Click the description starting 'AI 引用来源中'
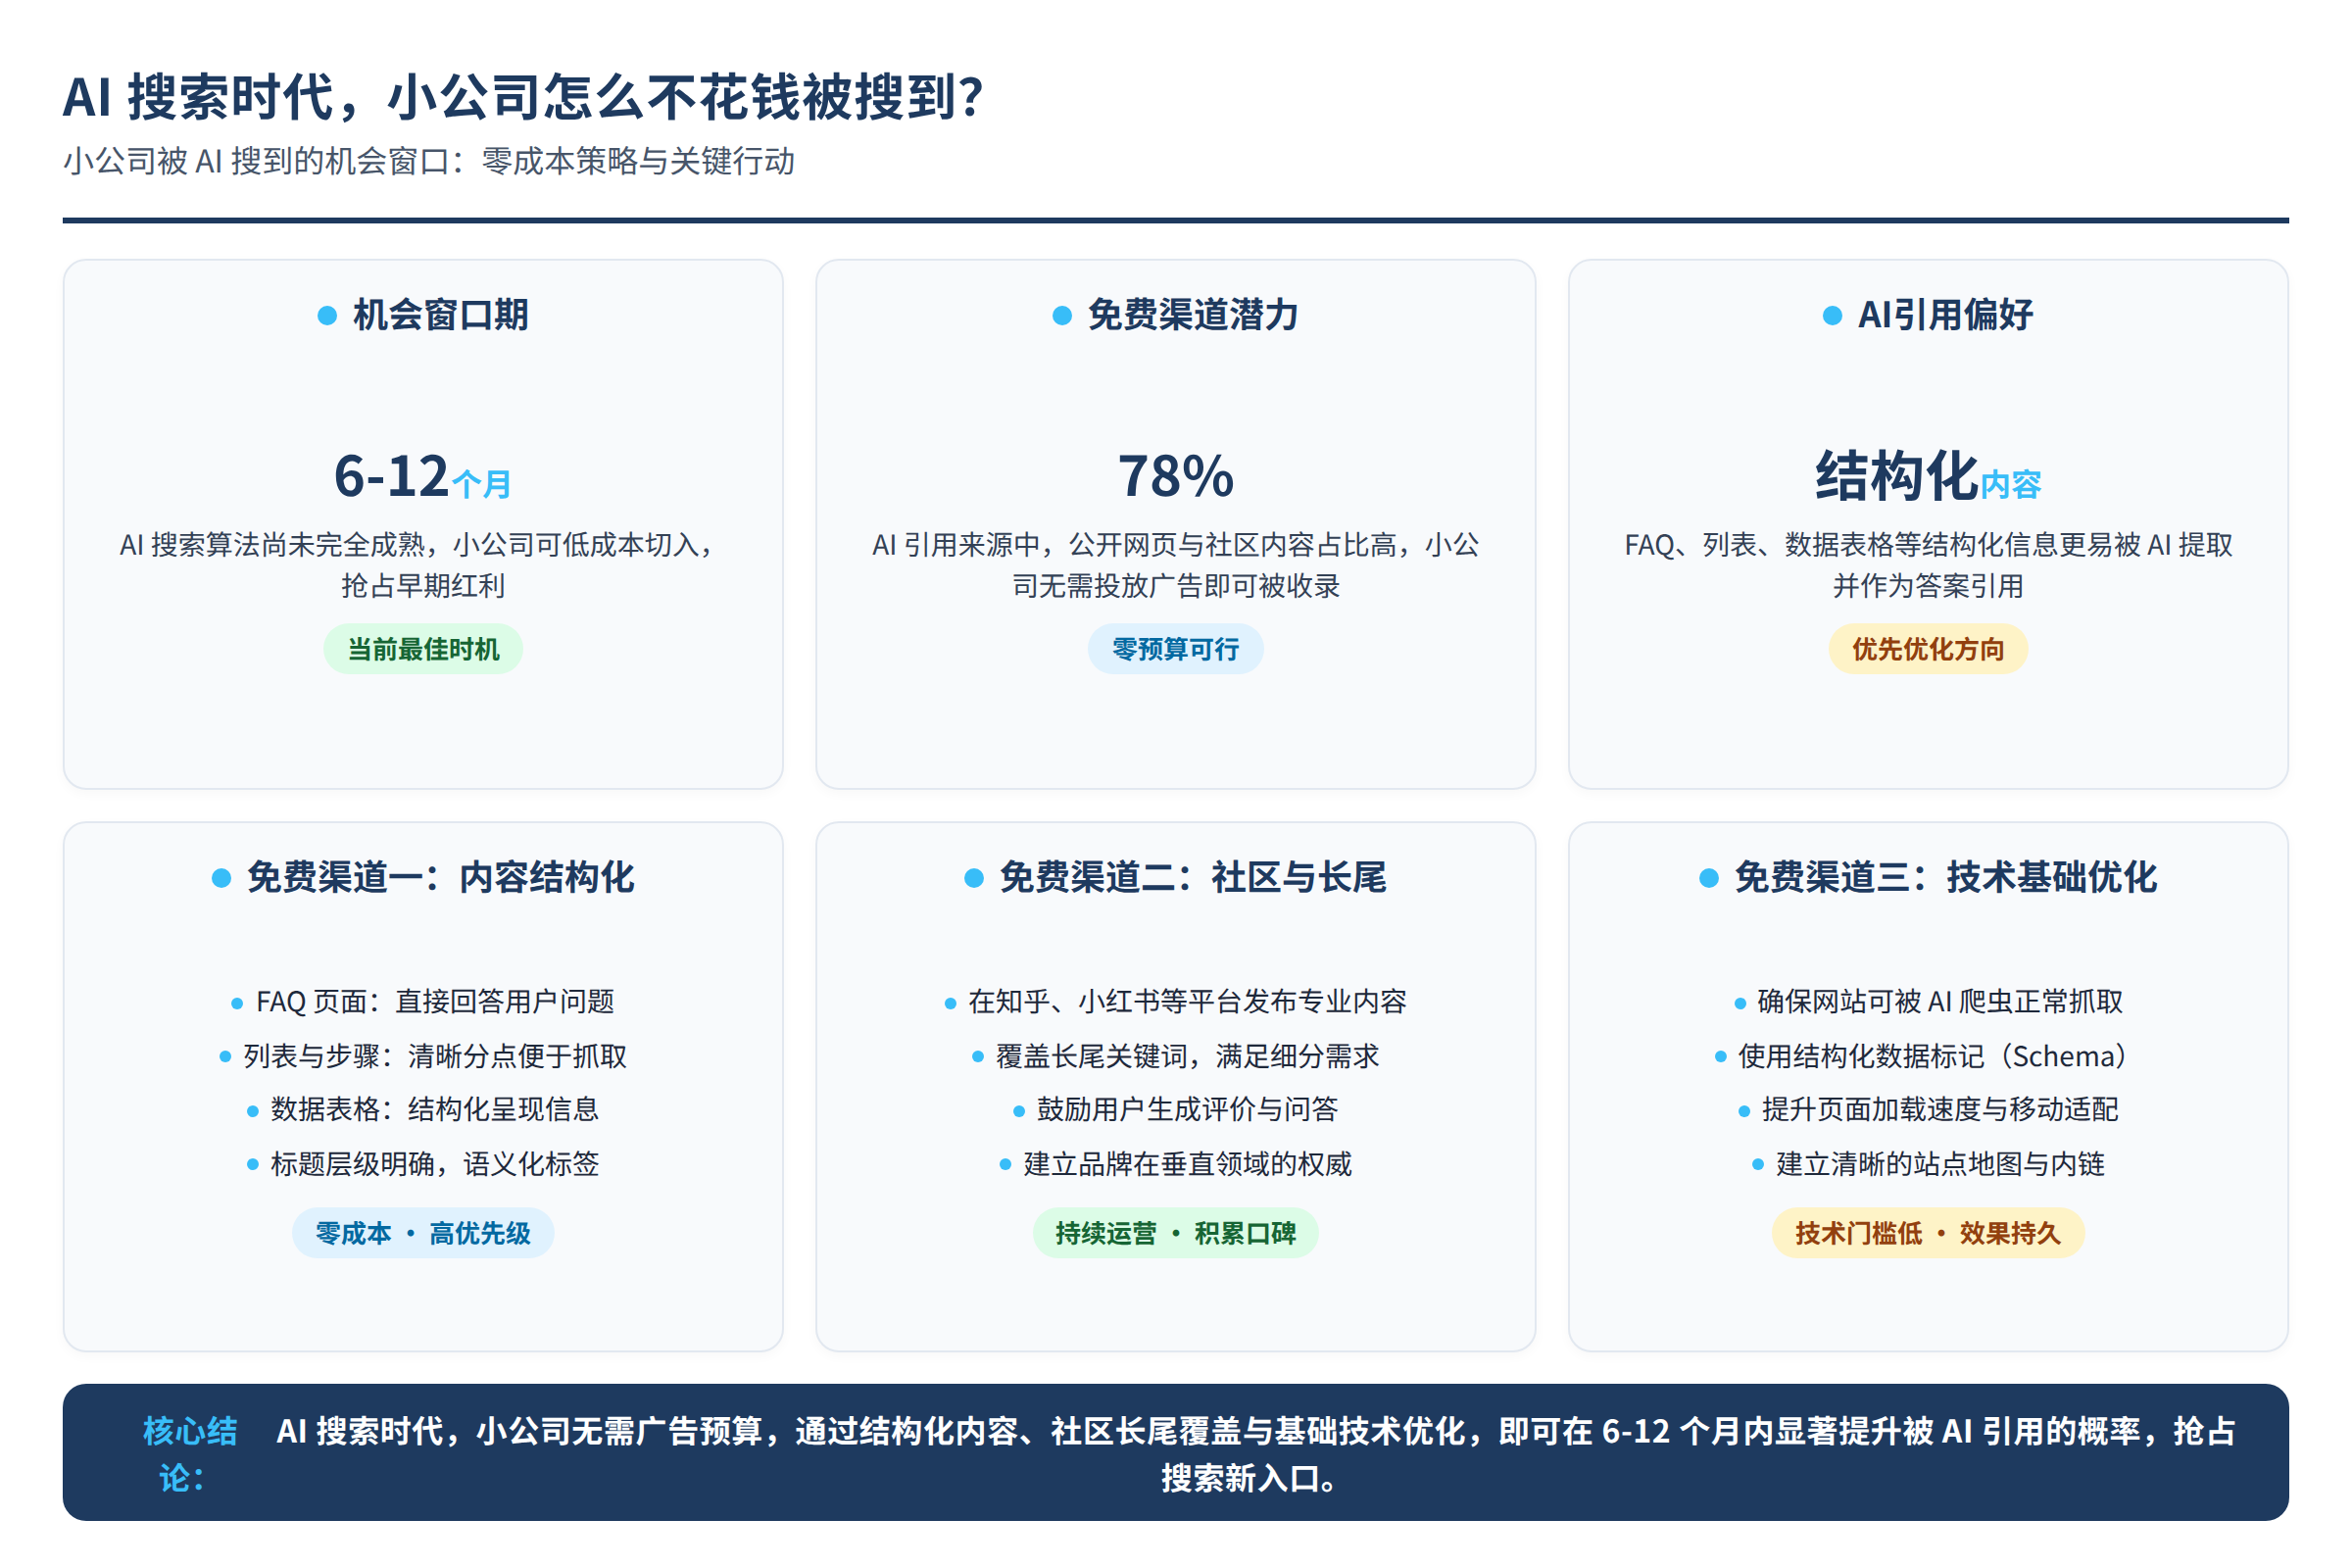This screenshot has width=2352, height=1568. coord(1176,565)
